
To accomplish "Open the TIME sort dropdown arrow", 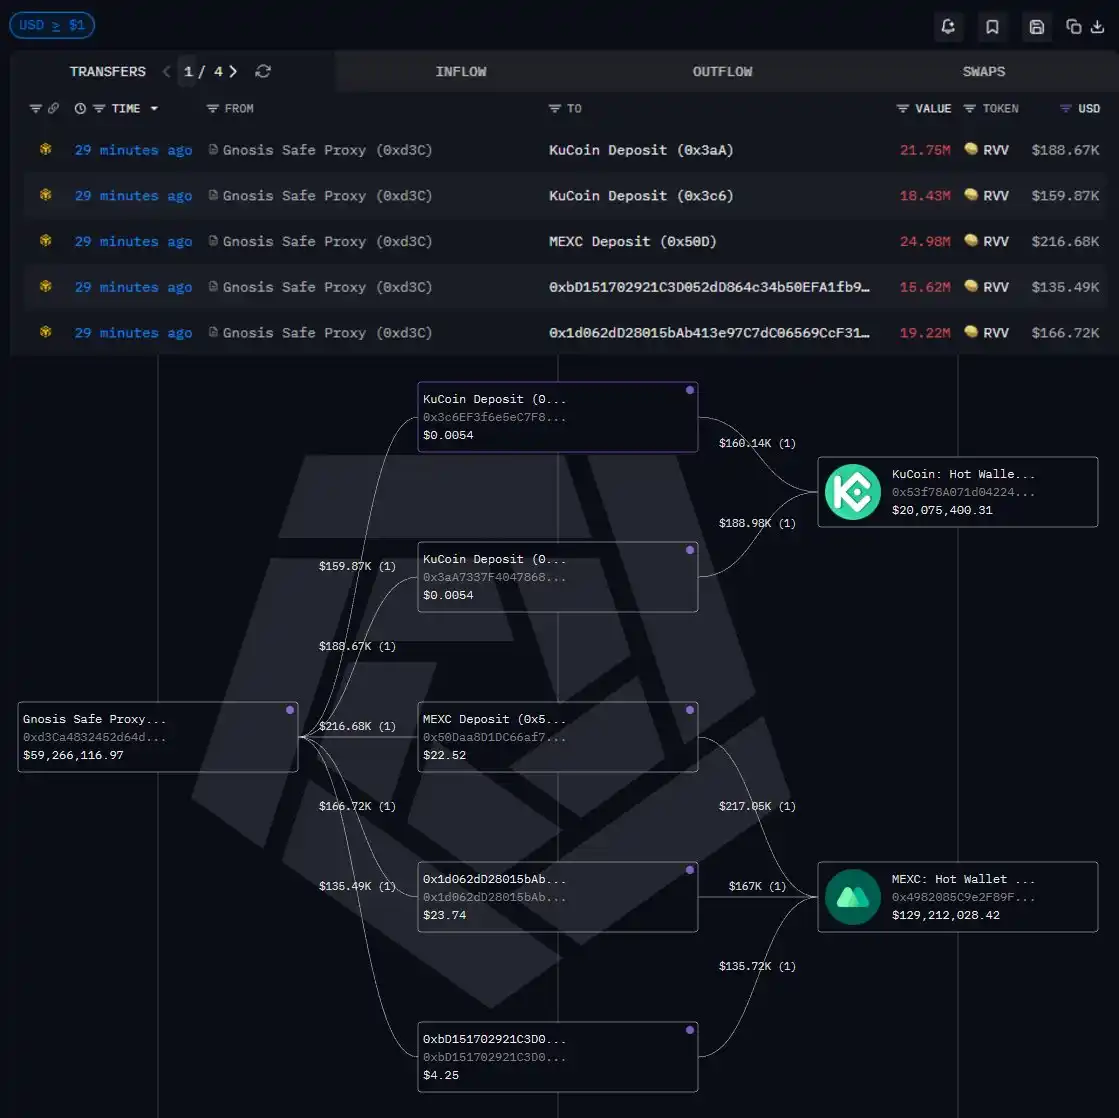I will (x=154, y=108).
